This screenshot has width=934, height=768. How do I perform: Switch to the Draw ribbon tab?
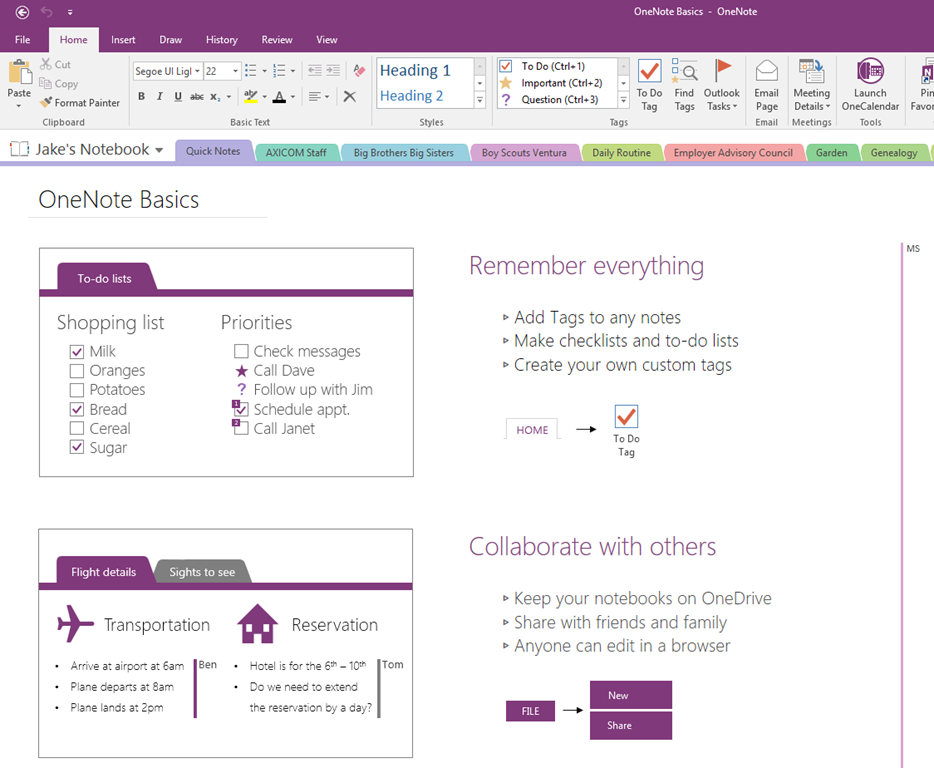(170, 39)
